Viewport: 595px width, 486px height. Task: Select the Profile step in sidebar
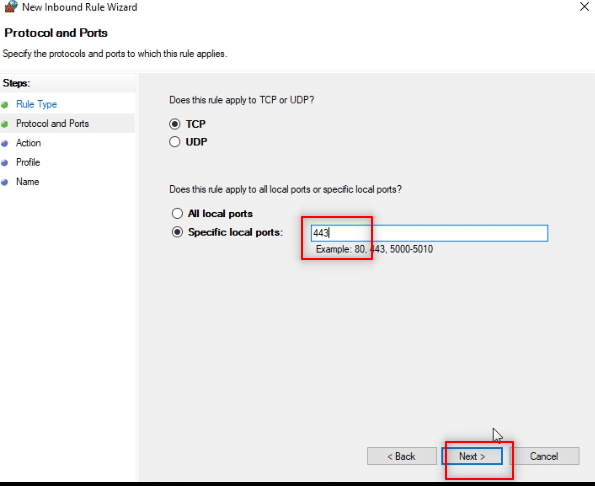point(28,162)
